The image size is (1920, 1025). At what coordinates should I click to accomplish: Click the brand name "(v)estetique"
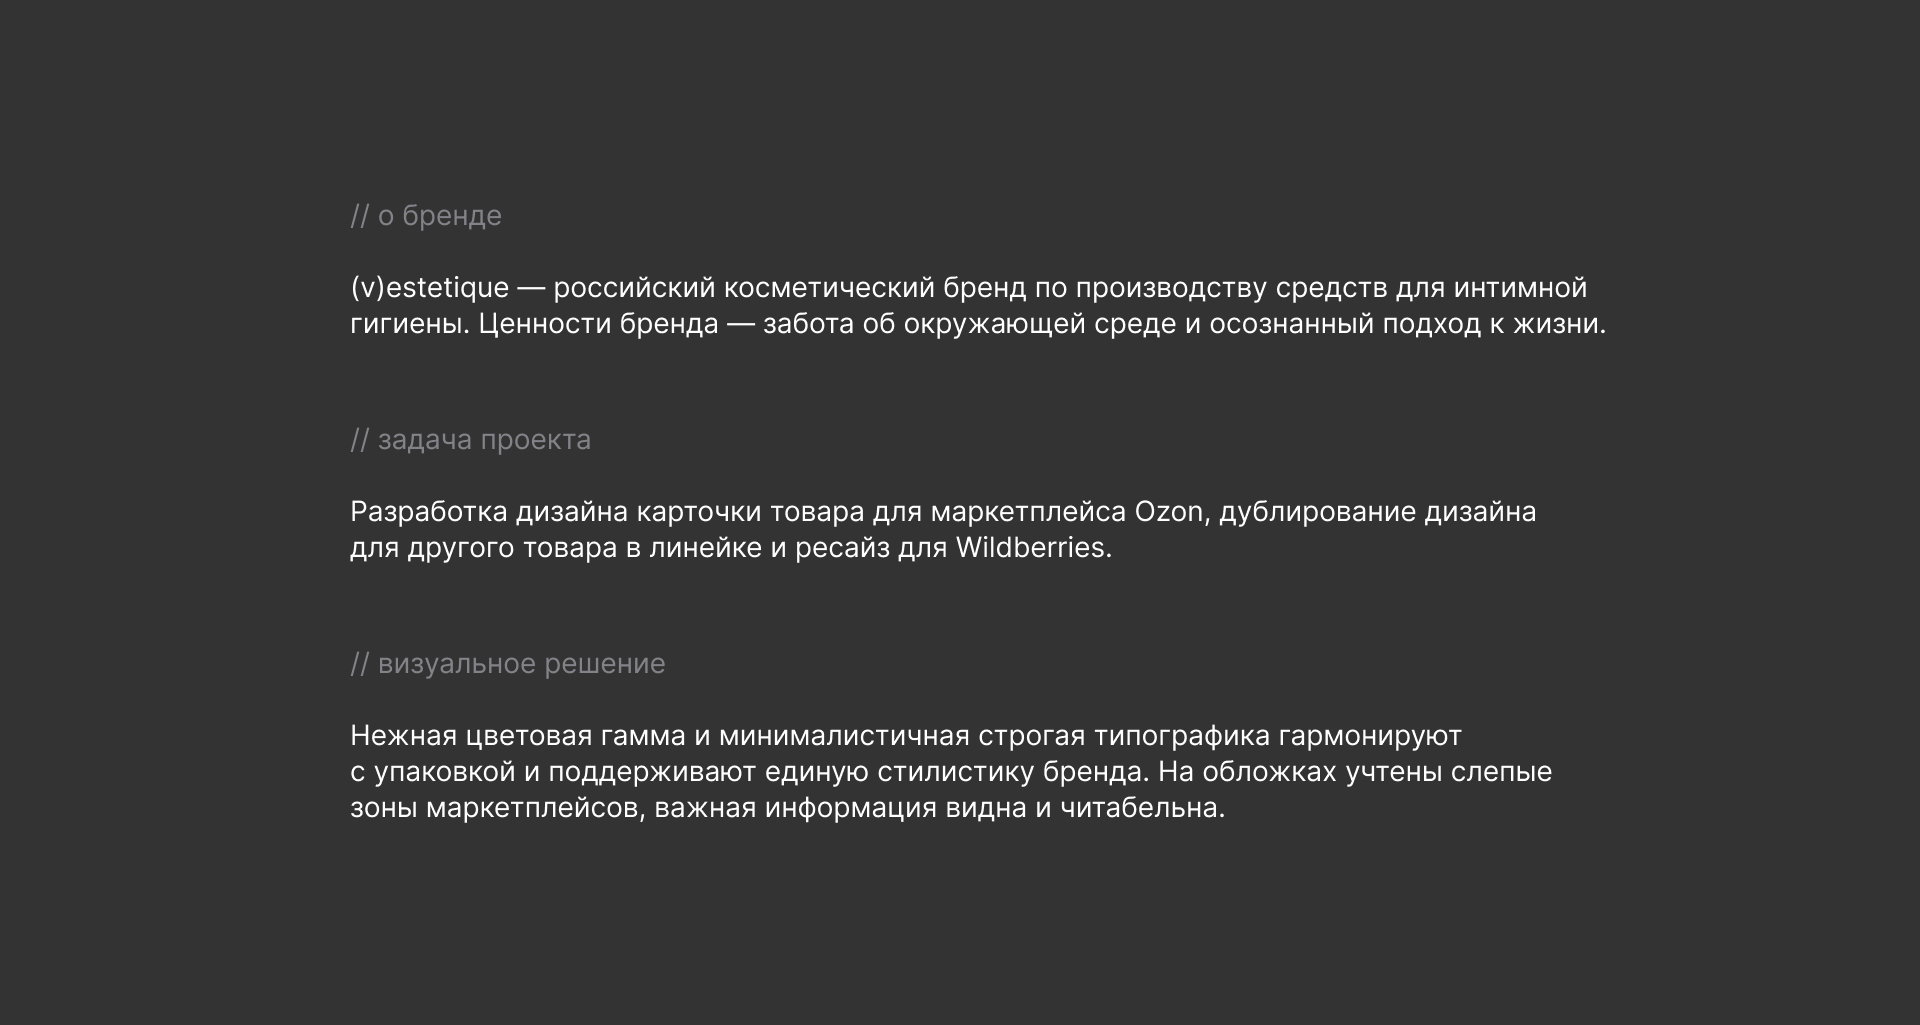(430, 288)
